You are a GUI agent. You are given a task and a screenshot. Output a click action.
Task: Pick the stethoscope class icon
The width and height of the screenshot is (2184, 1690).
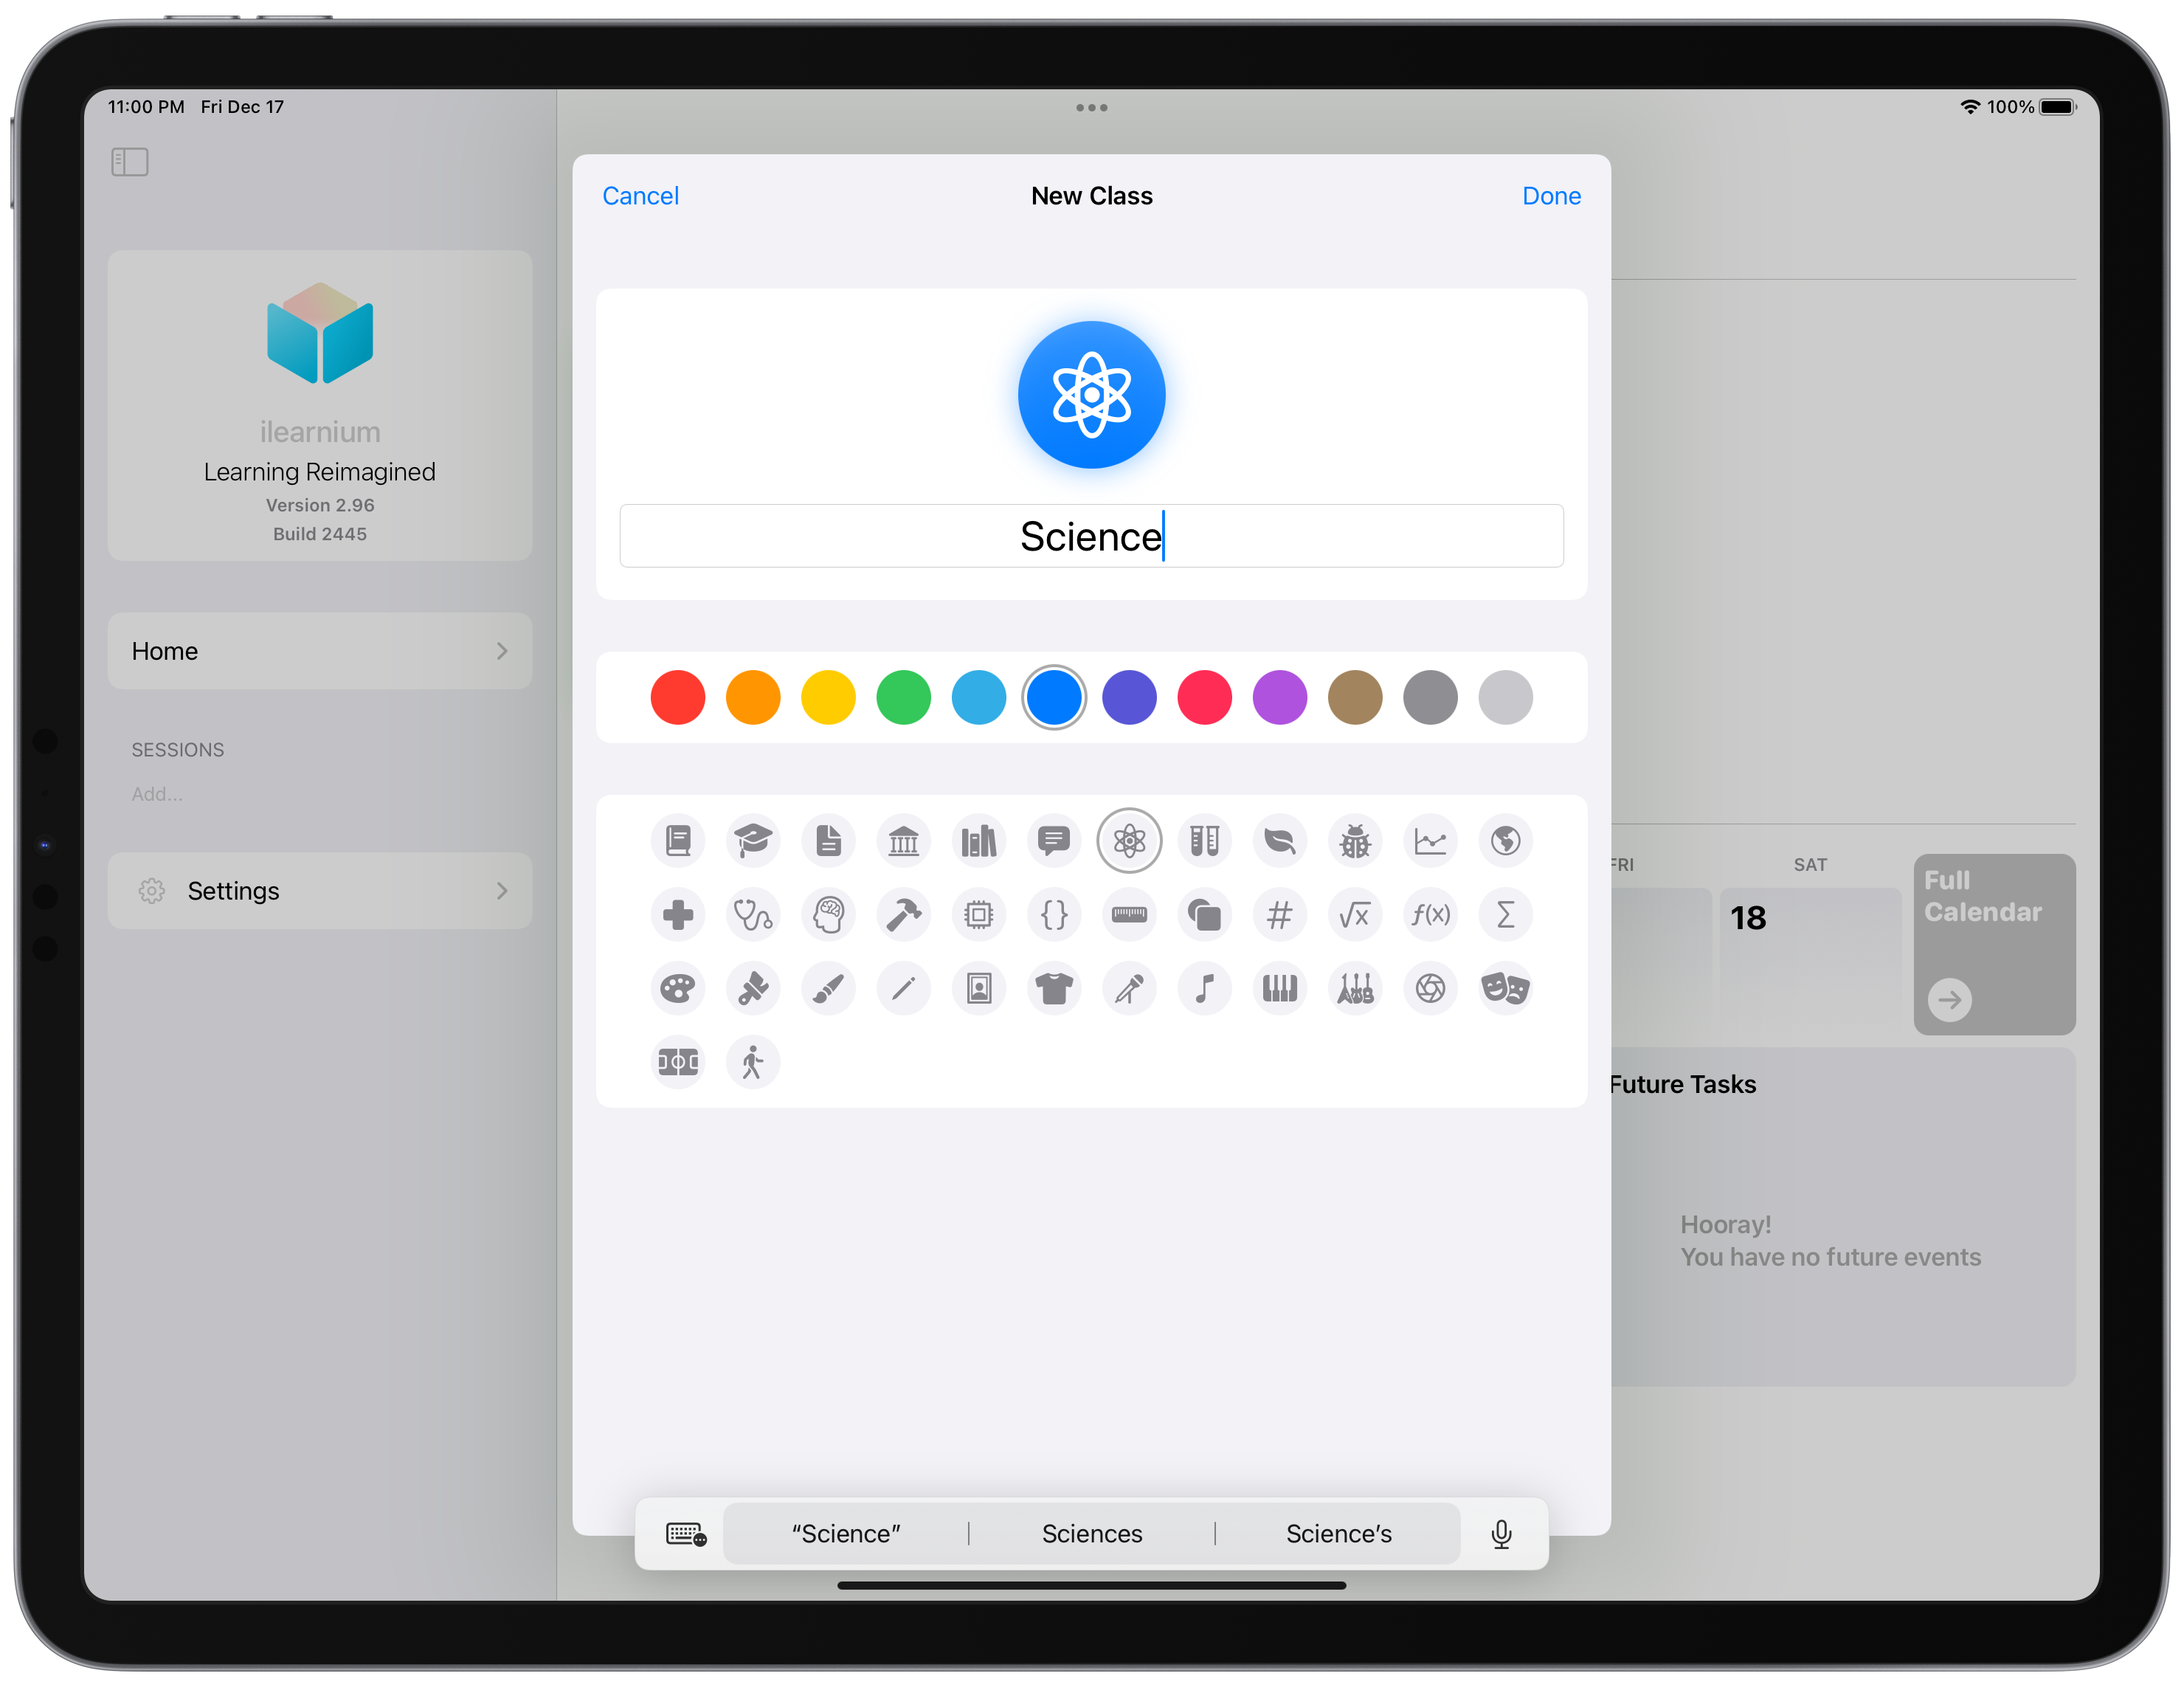752,915
